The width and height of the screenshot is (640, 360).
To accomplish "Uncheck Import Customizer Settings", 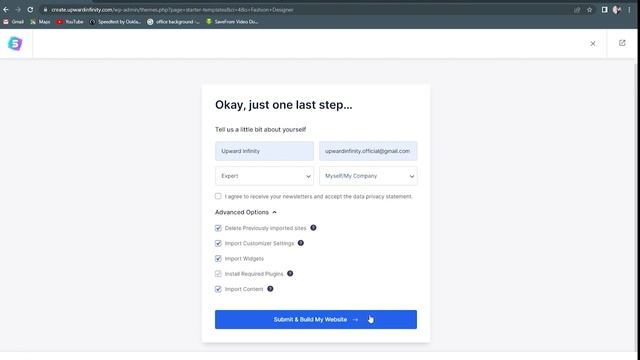I will pyautogui.click(x=218, y=243).
